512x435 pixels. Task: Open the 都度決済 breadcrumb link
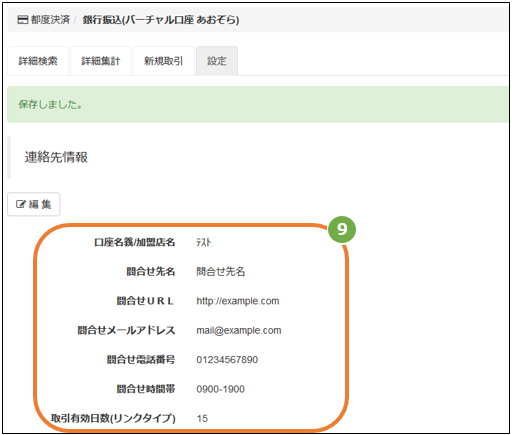click(x=50, y=20)
